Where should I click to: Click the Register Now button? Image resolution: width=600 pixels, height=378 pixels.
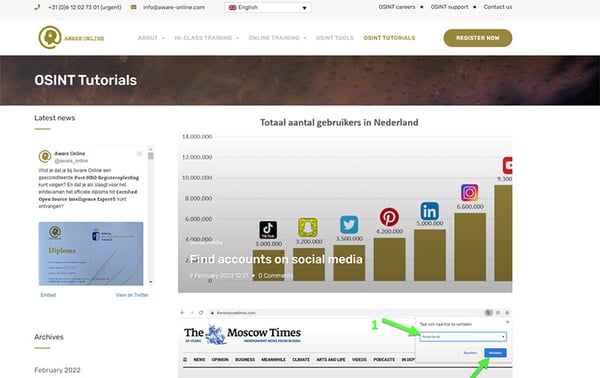click(x=478, y=38)
